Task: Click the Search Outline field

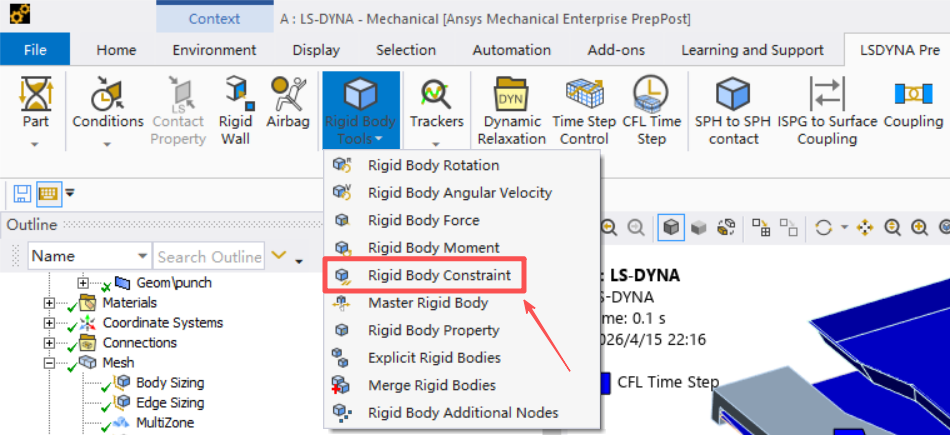Action: tap(208, 256)
